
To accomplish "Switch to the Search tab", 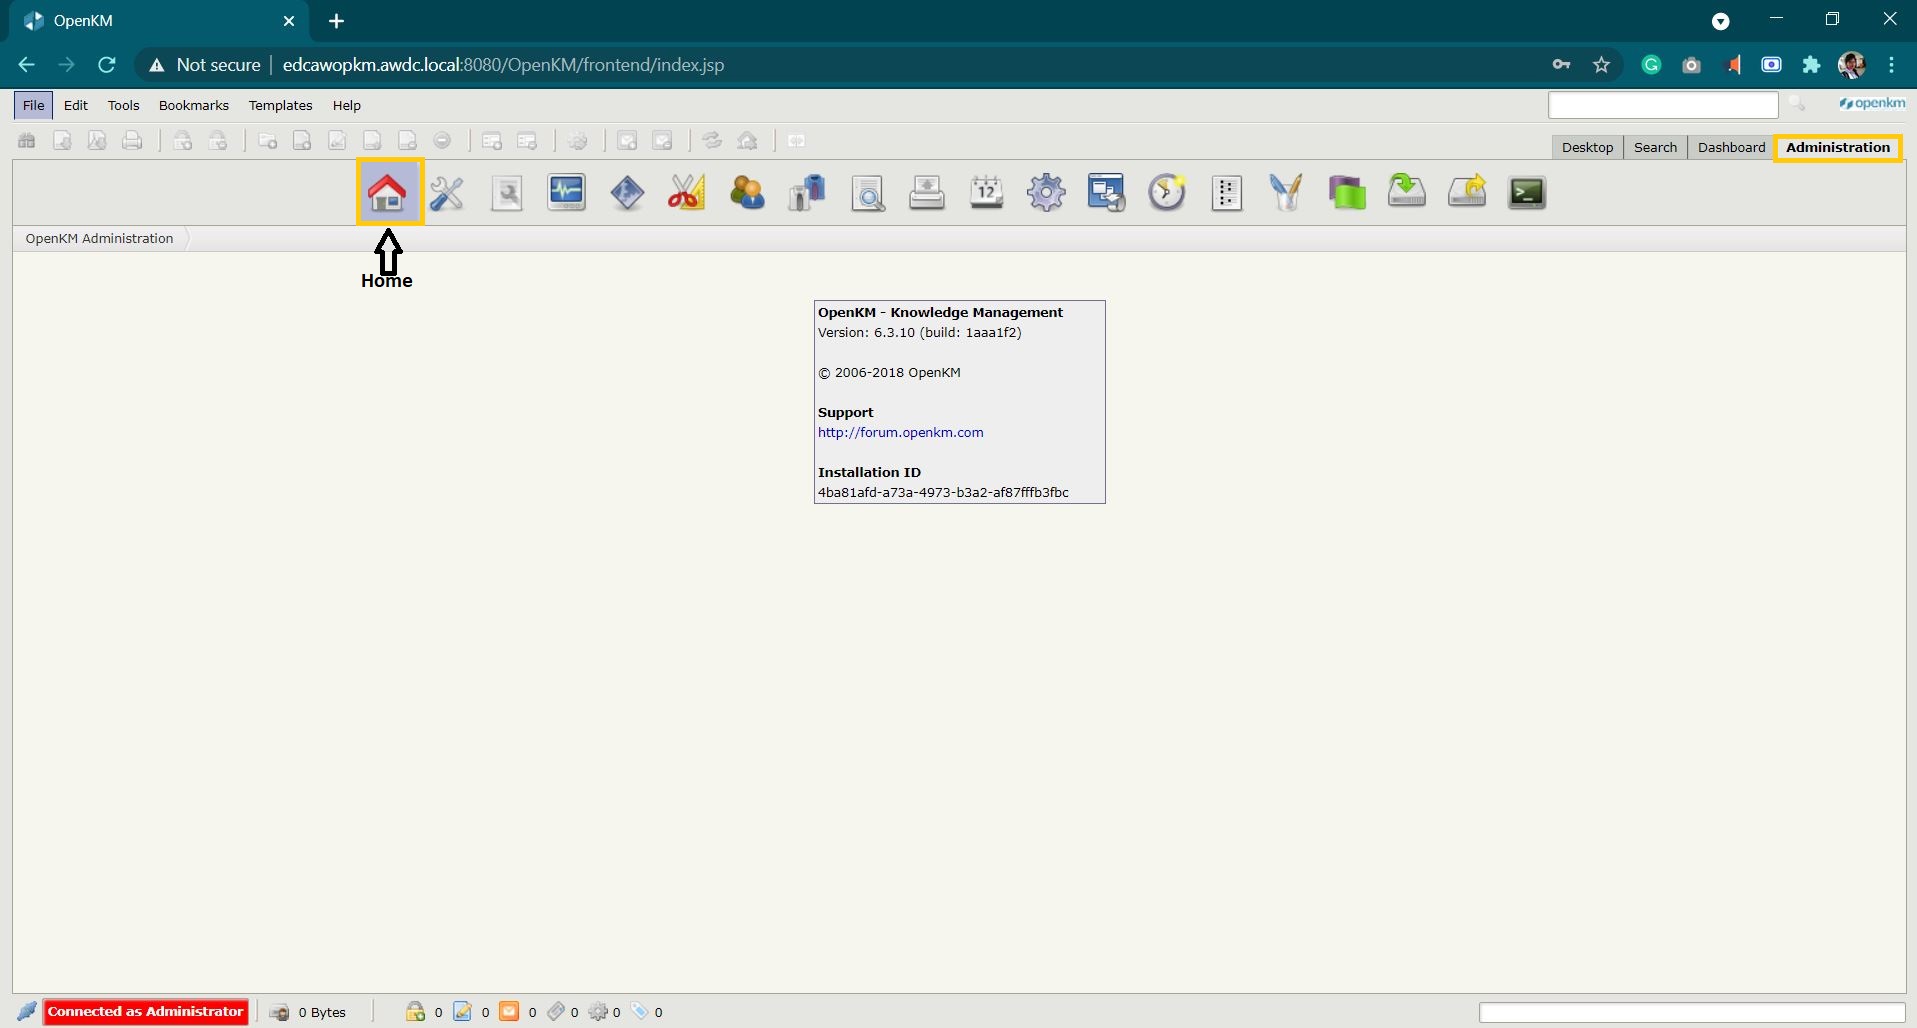I will (x=1655, y=147).
